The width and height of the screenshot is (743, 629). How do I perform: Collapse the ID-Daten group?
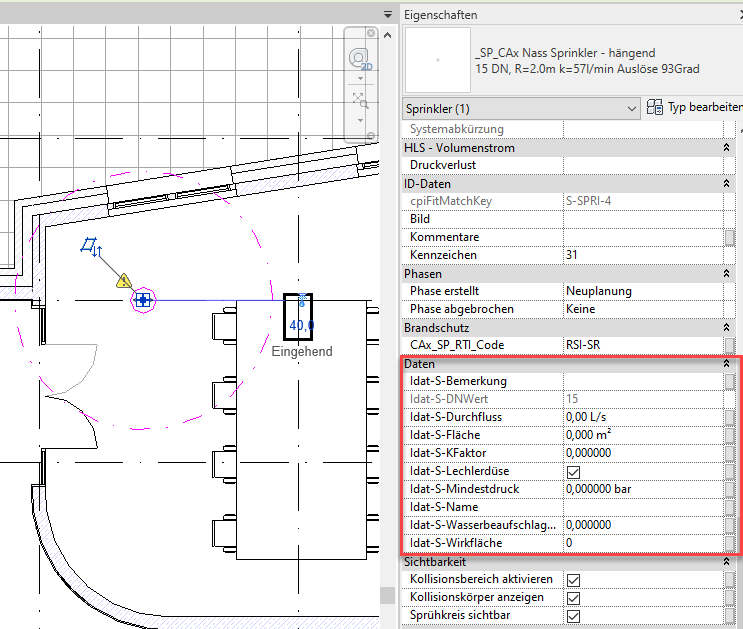coord(725,184)
